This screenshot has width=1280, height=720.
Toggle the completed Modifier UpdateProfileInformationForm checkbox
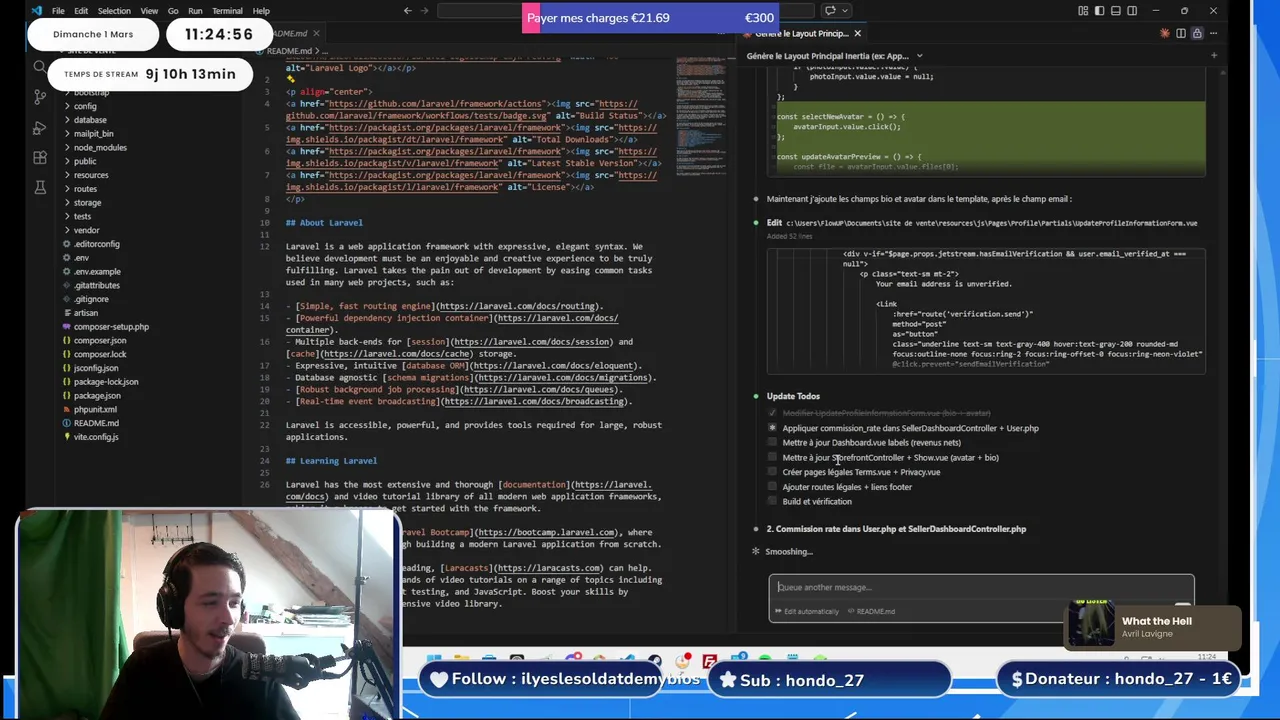[x=772, y=413]
